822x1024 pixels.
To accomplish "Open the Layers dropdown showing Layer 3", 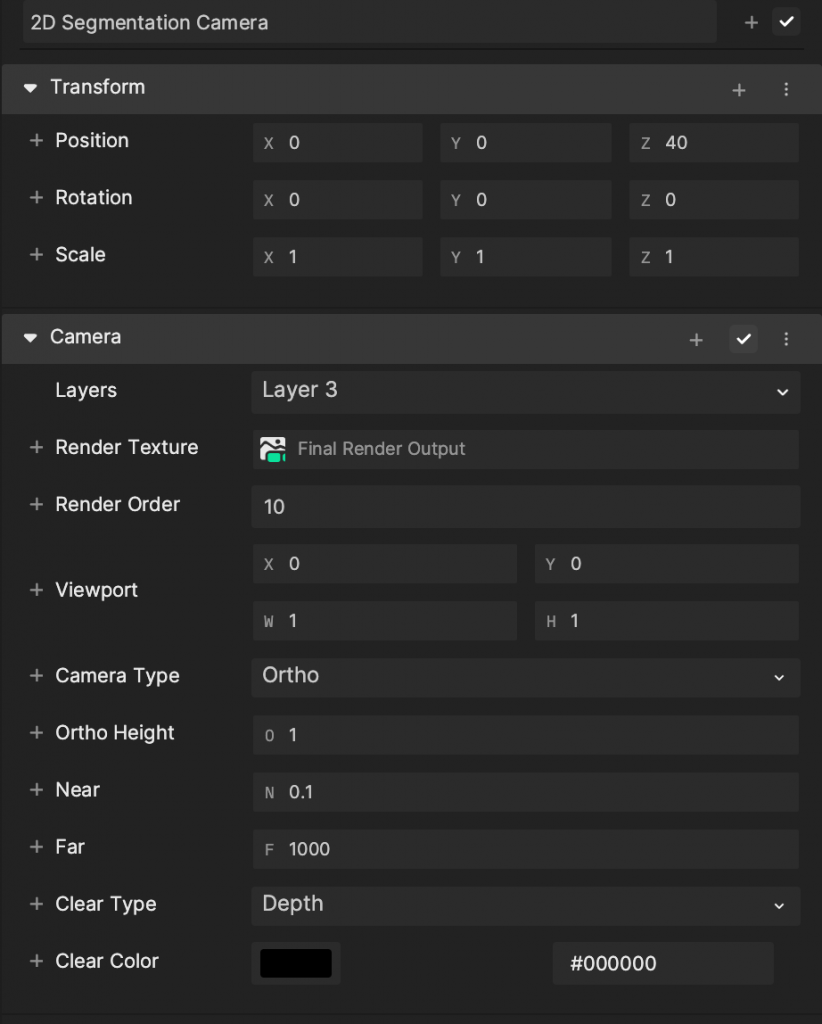I will [x=526, y=392].
